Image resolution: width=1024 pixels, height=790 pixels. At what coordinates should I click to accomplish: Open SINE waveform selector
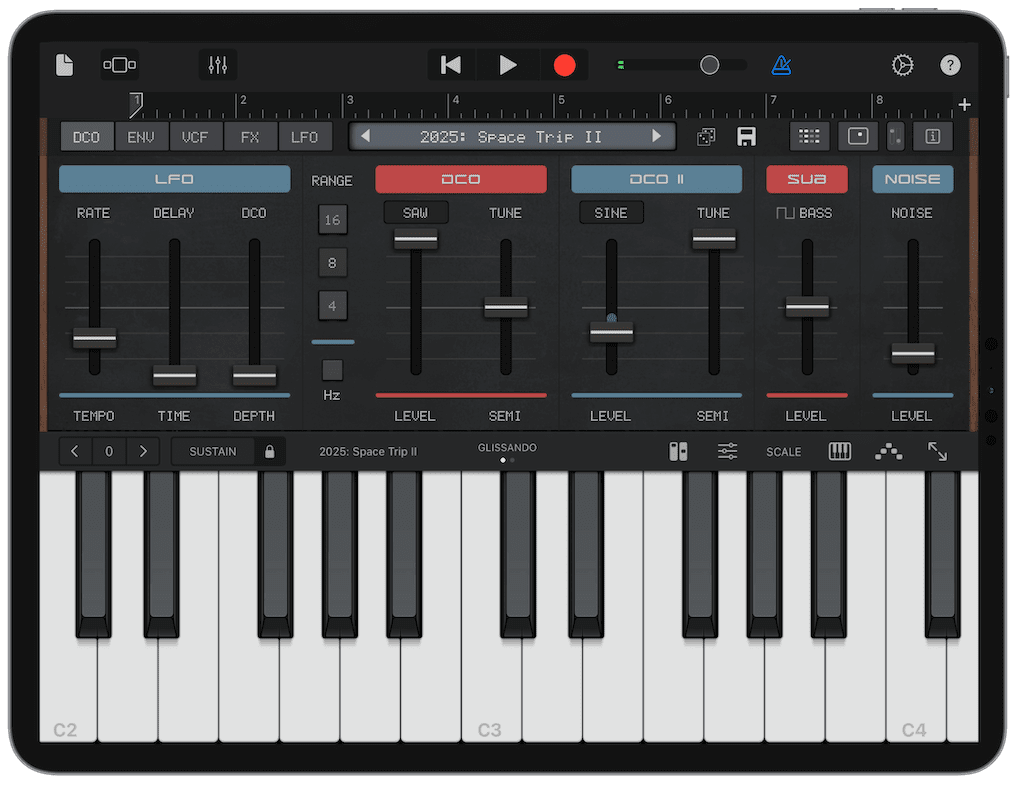pyautogui.click(x=611, y=213)
